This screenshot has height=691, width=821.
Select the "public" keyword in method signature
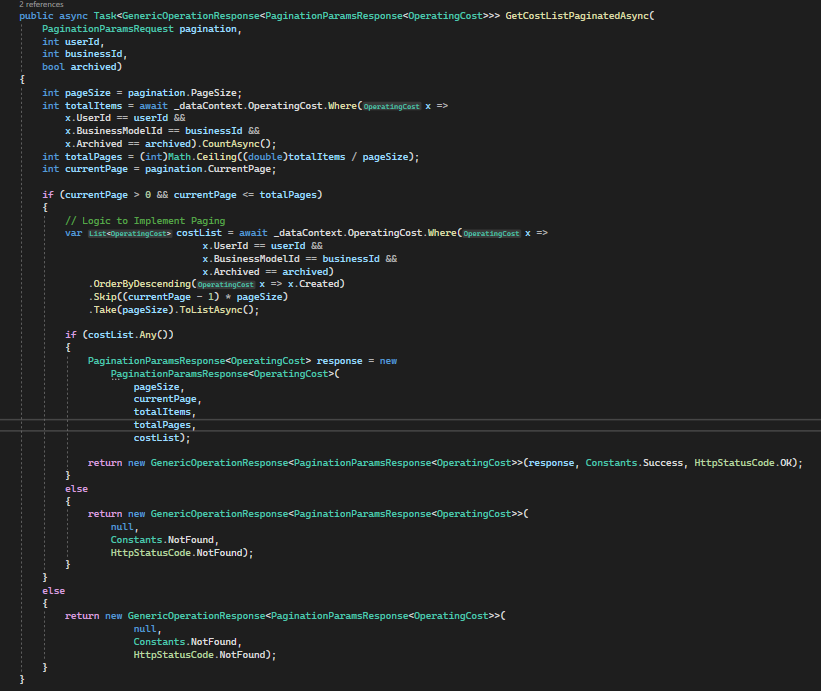(x=36, y=16)
